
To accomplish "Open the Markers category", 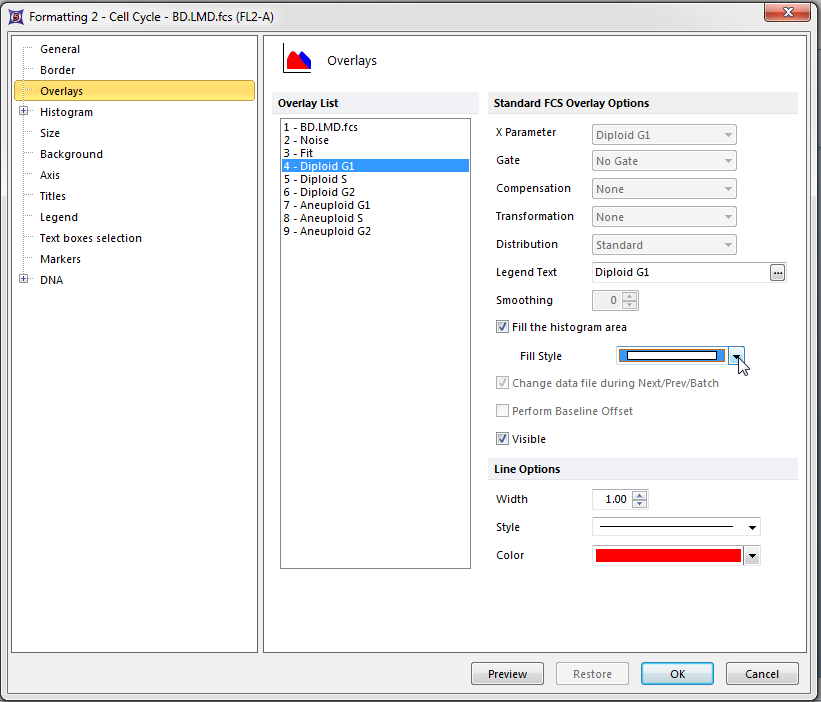I will click(60, 259).
